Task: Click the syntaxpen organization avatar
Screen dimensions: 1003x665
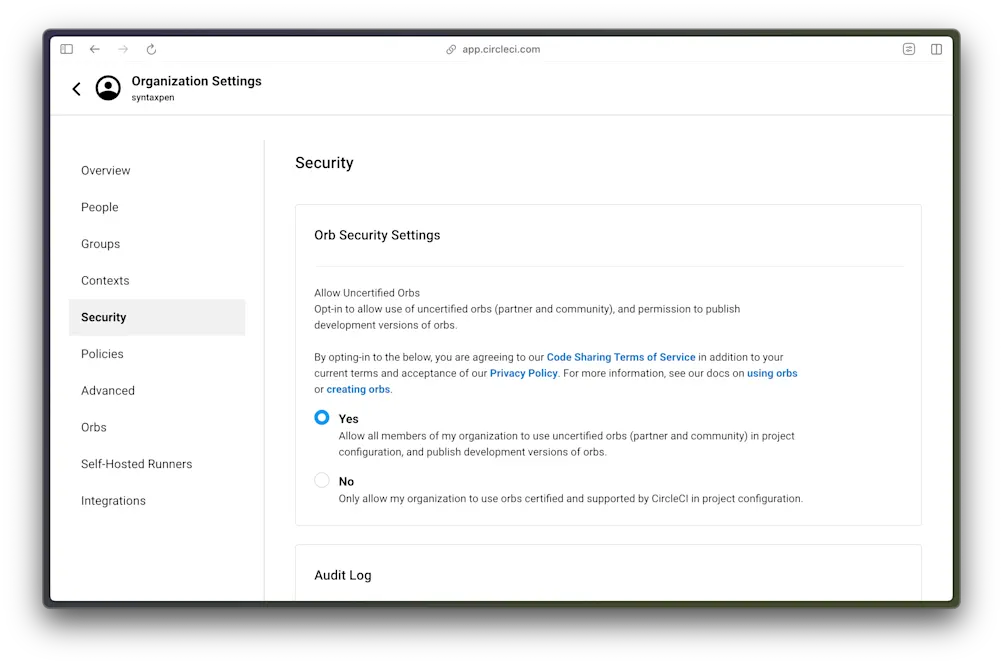Action: pos(108,88)
